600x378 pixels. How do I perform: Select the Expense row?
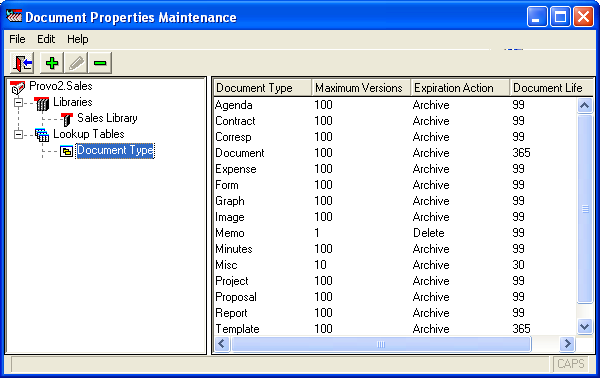(395, 169)
